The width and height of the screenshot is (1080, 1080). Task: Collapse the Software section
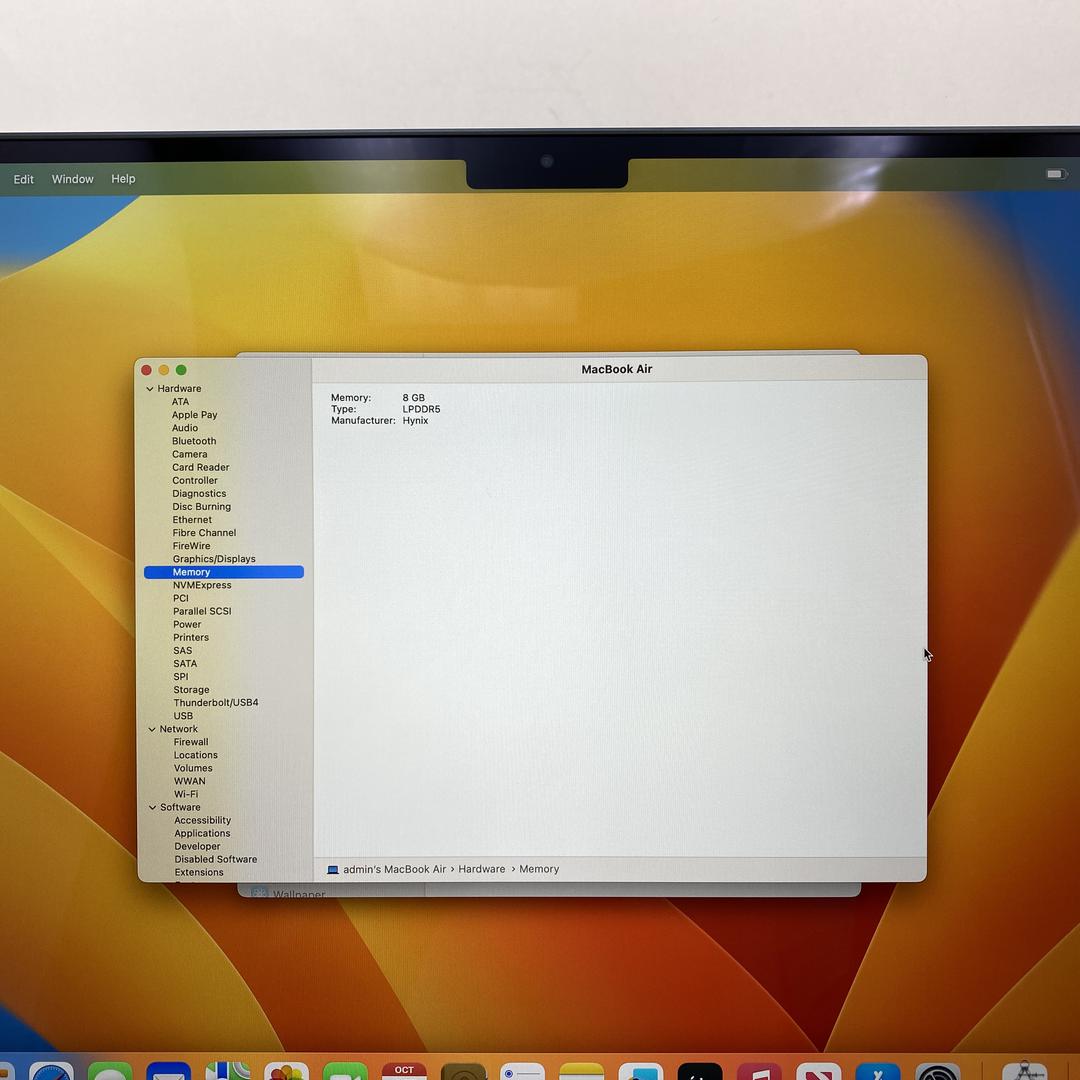(153, 807)
